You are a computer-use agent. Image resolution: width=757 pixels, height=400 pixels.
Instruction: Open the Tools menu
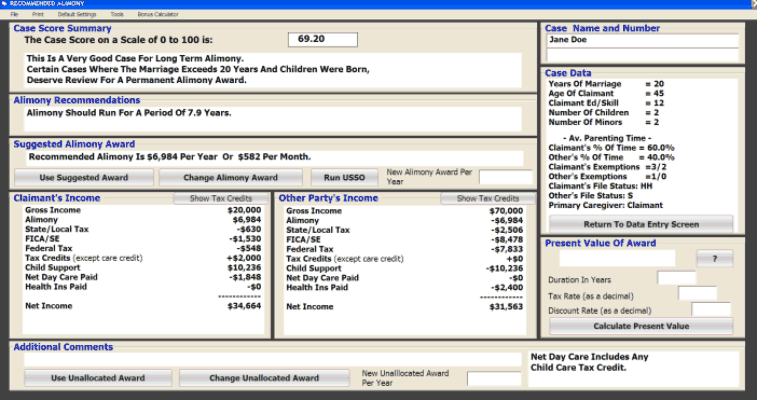[x=117, y=15]
